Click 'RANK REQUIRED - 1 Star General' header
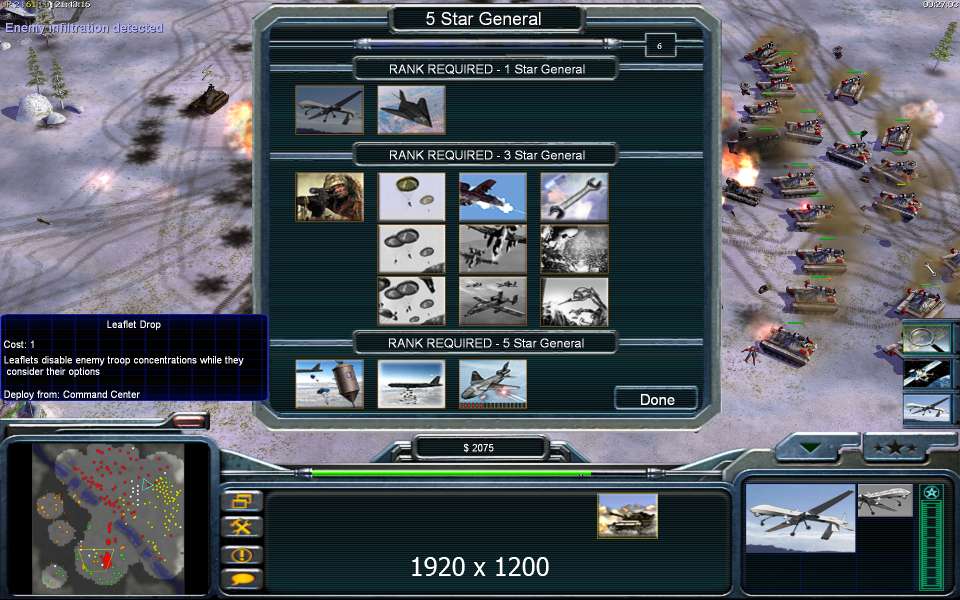The image size is (960, 600). [487, 69]
